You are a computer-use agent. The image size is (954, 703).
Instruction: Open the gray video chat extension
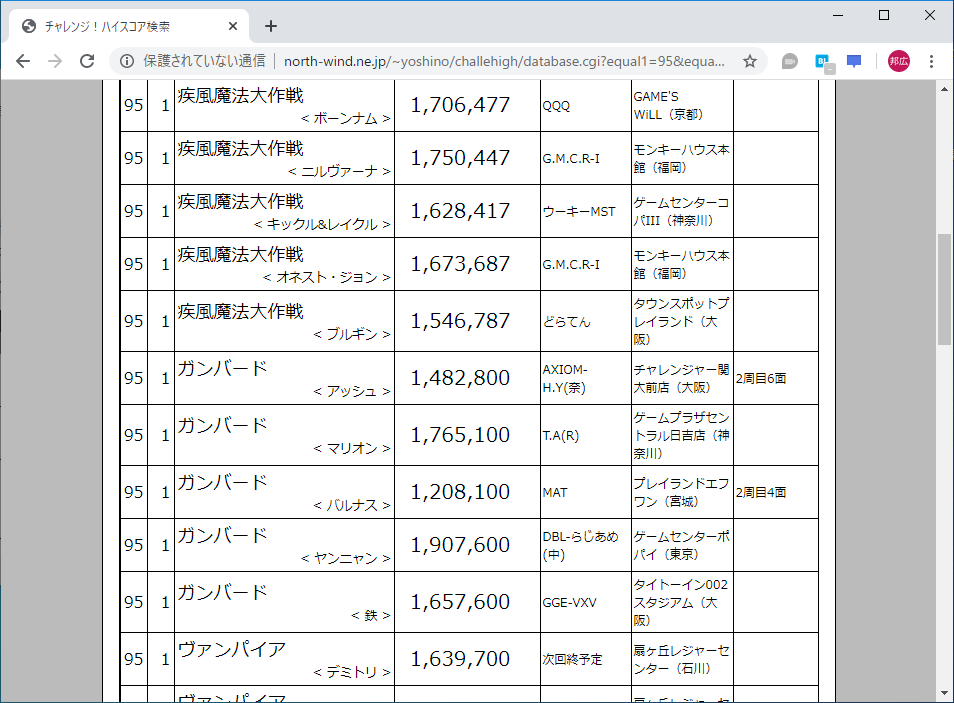coord(789,61)
